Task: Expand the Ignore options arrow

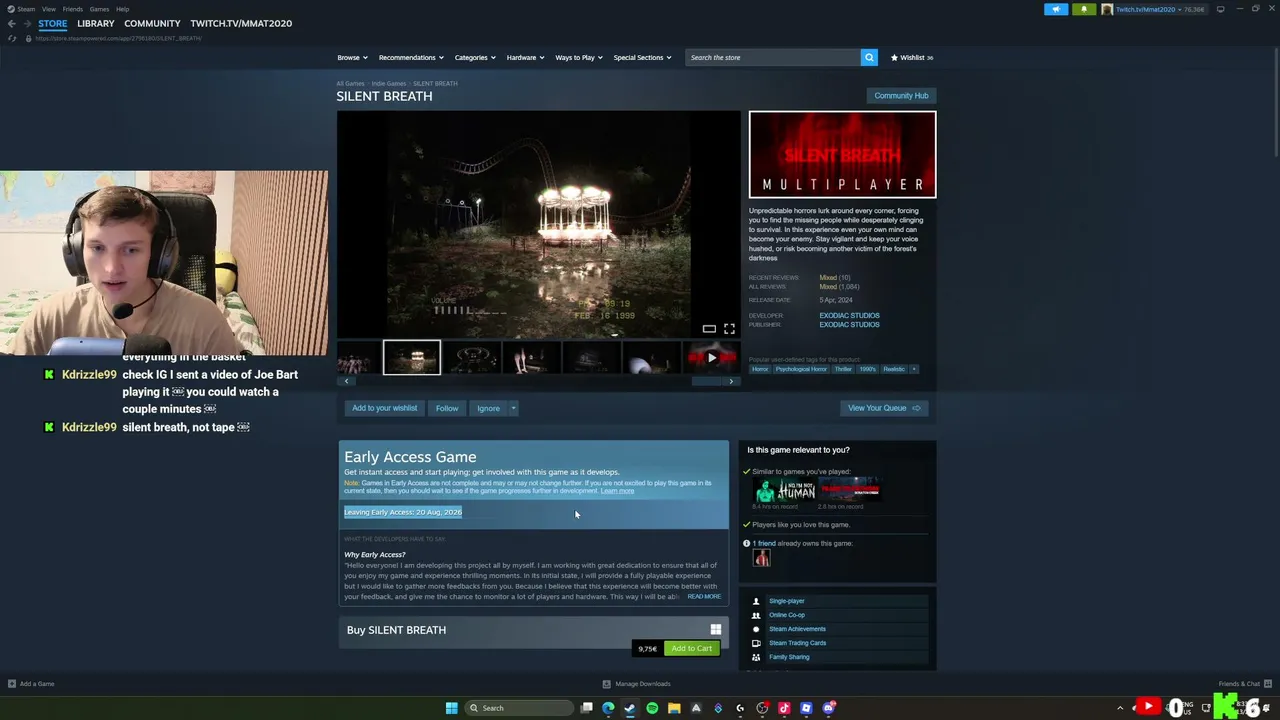Action: (513, 408)
